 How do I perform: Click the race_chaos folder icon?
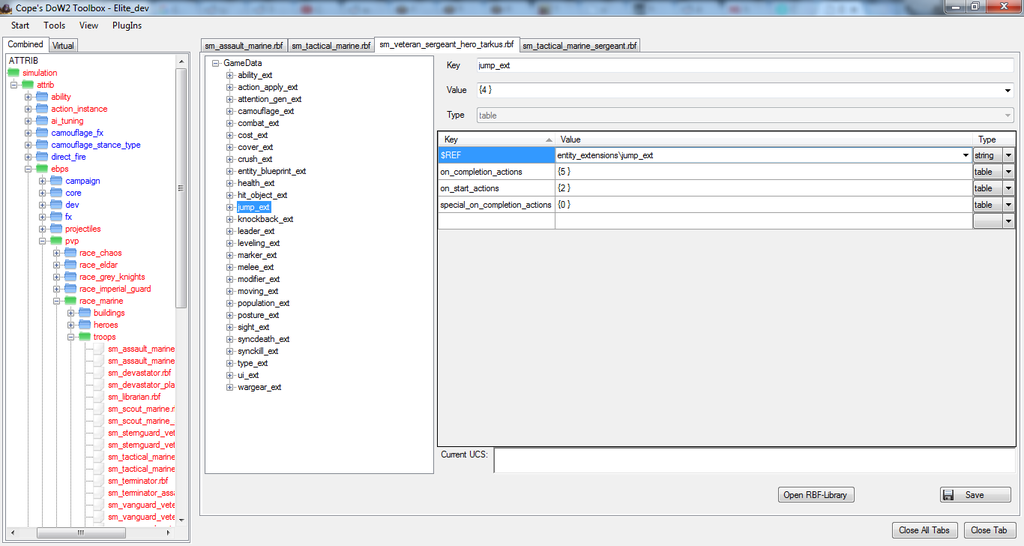pyautogui.click(x=70, y=253)
